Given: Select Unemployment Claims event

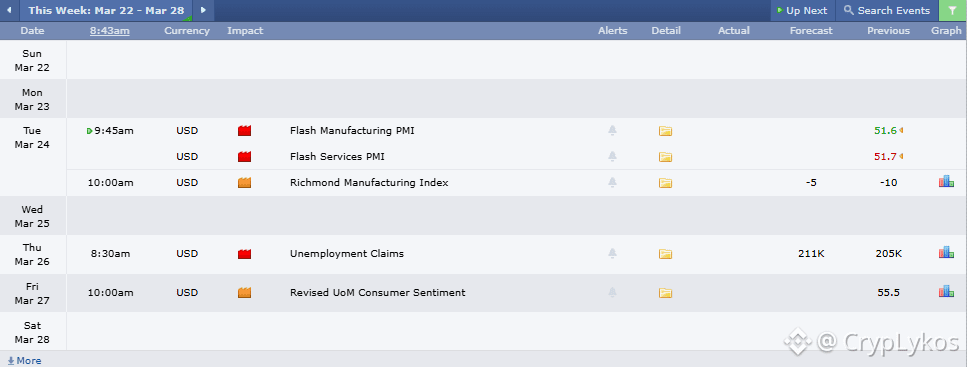Looking at the screenshot, I should pos(347,254).
